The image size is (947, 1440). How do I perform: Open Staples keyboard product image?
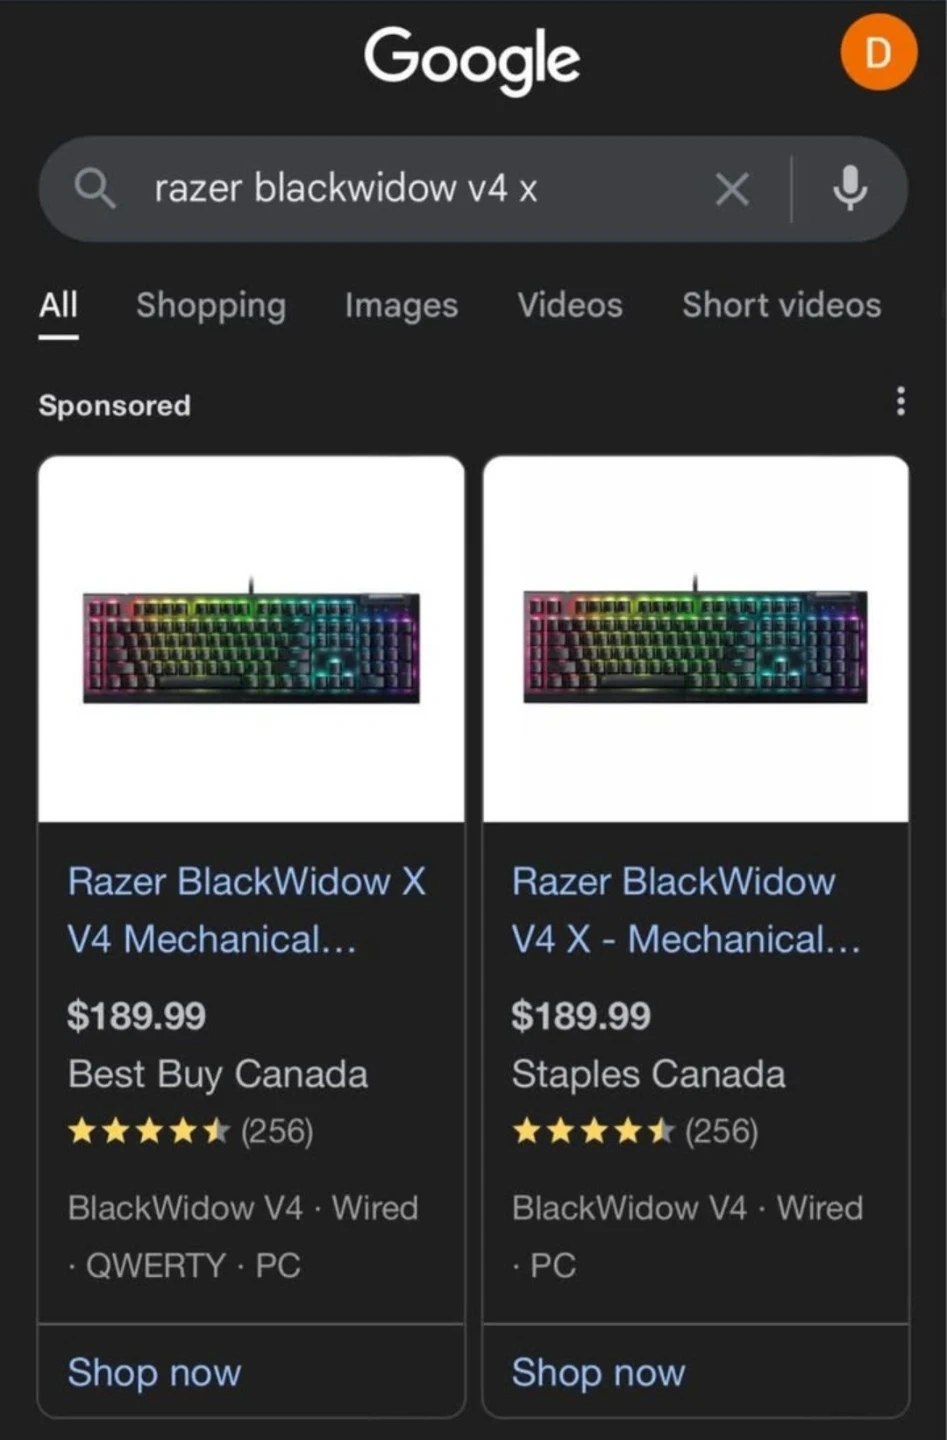click(696, 640)
